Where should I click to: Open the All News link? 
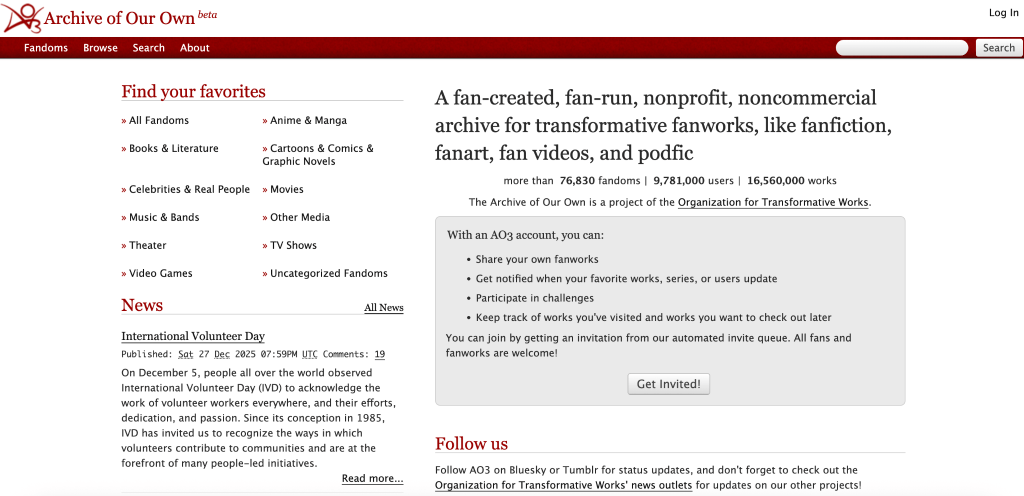pyautogui.click(x=383, y=308)
